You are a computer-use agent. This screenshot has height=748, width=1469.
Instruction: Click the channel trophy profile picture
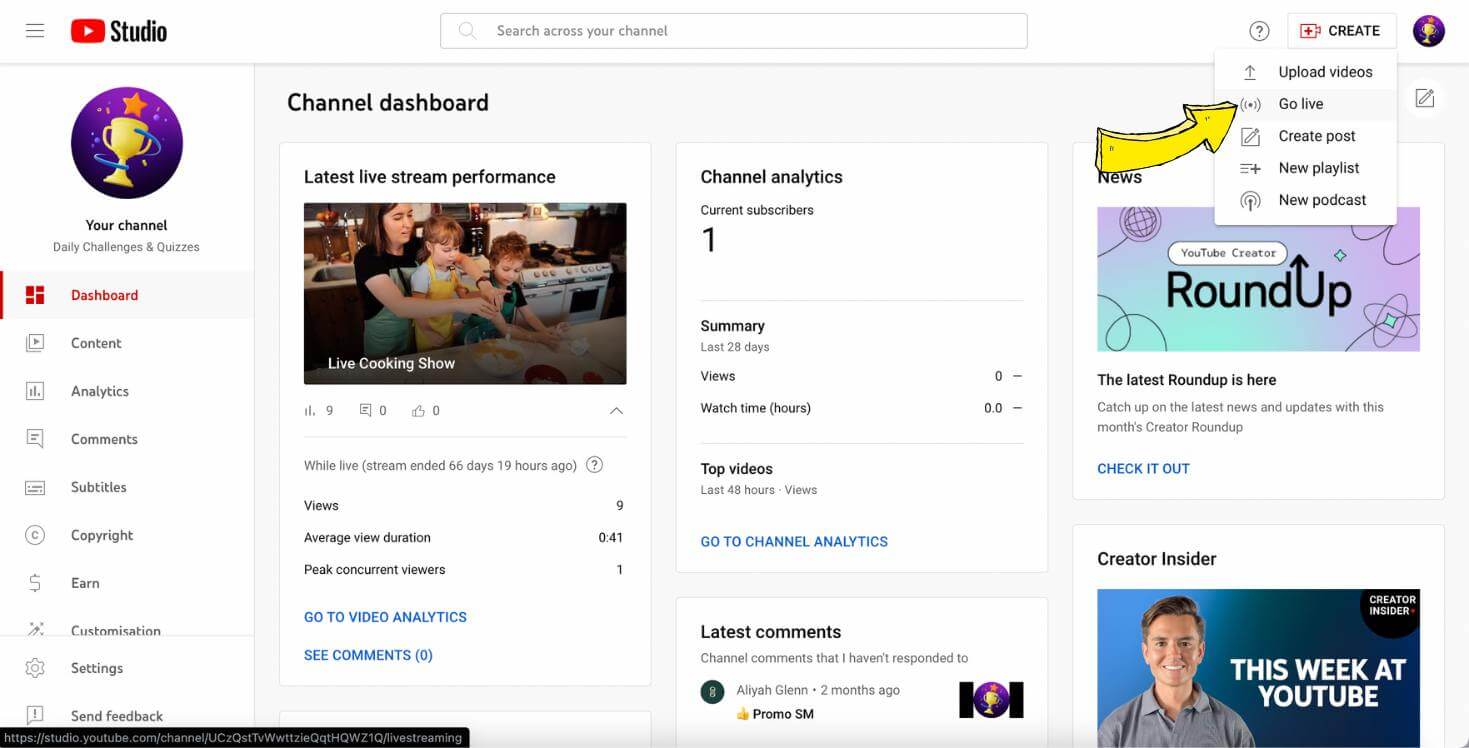point(127,143)
